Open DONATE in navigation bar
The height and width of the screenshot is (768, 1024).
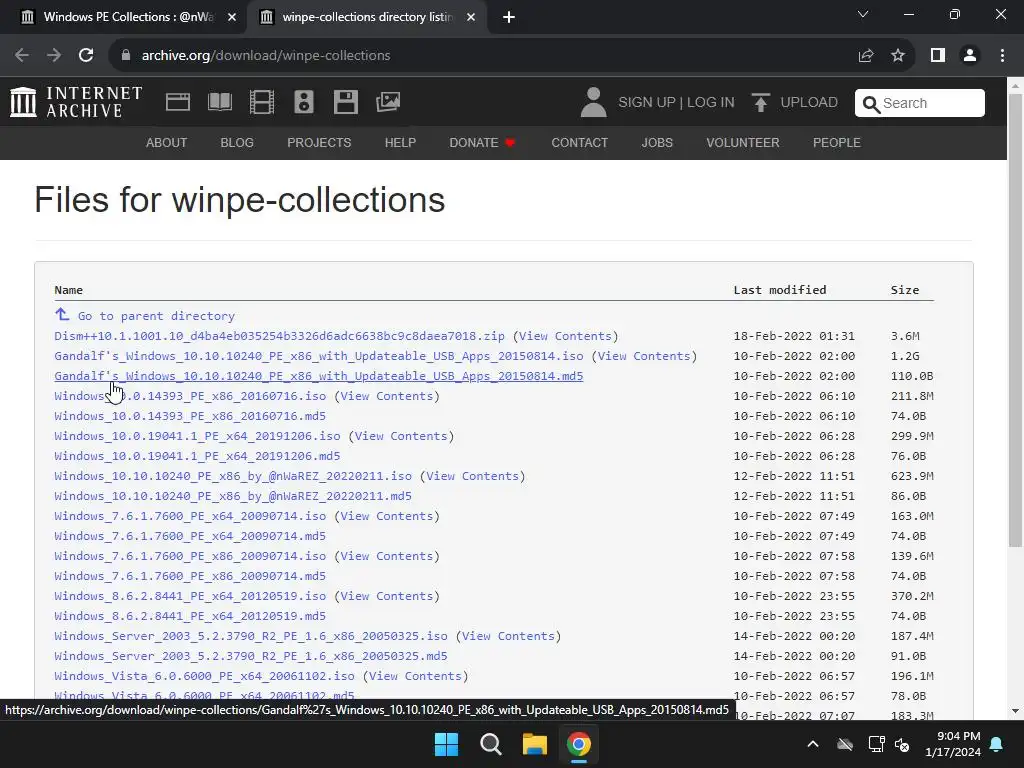coord(482,142)
